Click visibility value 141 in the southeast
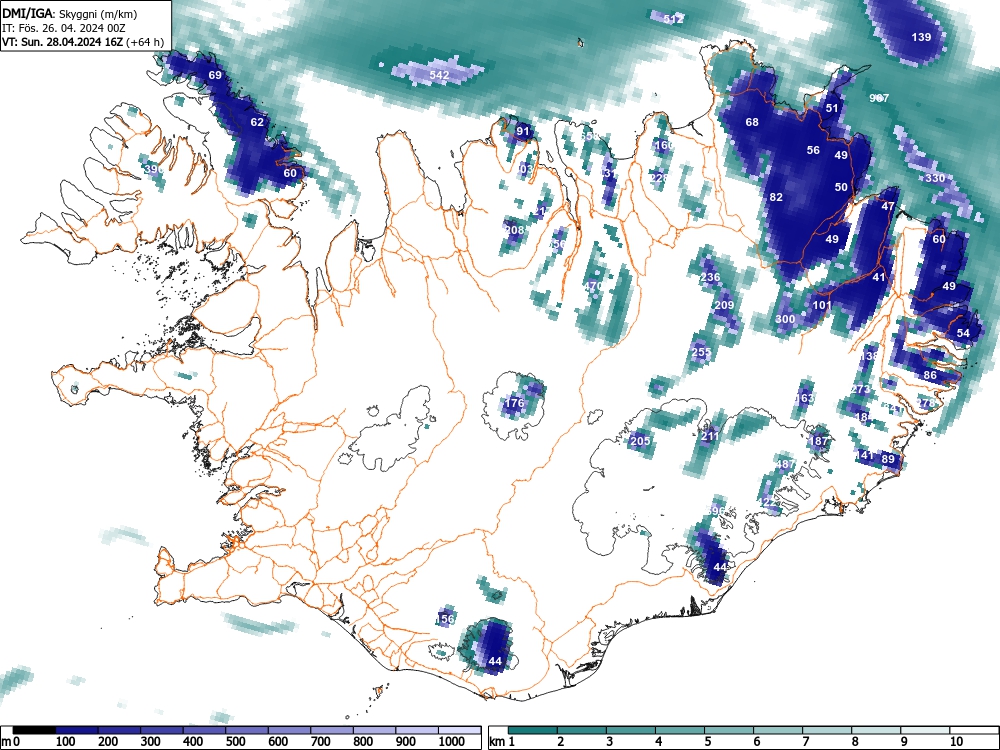The width and height of the screenshot is (1000, 750). point(865,455)
